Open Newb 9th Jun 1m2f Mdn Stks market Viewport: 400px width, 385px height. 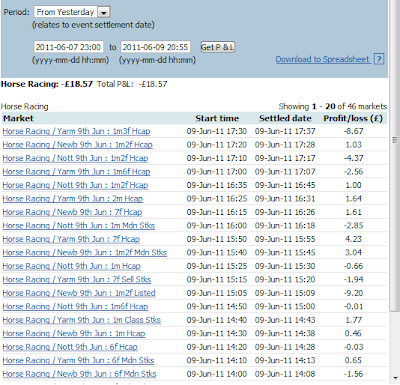tap(85, 253)
